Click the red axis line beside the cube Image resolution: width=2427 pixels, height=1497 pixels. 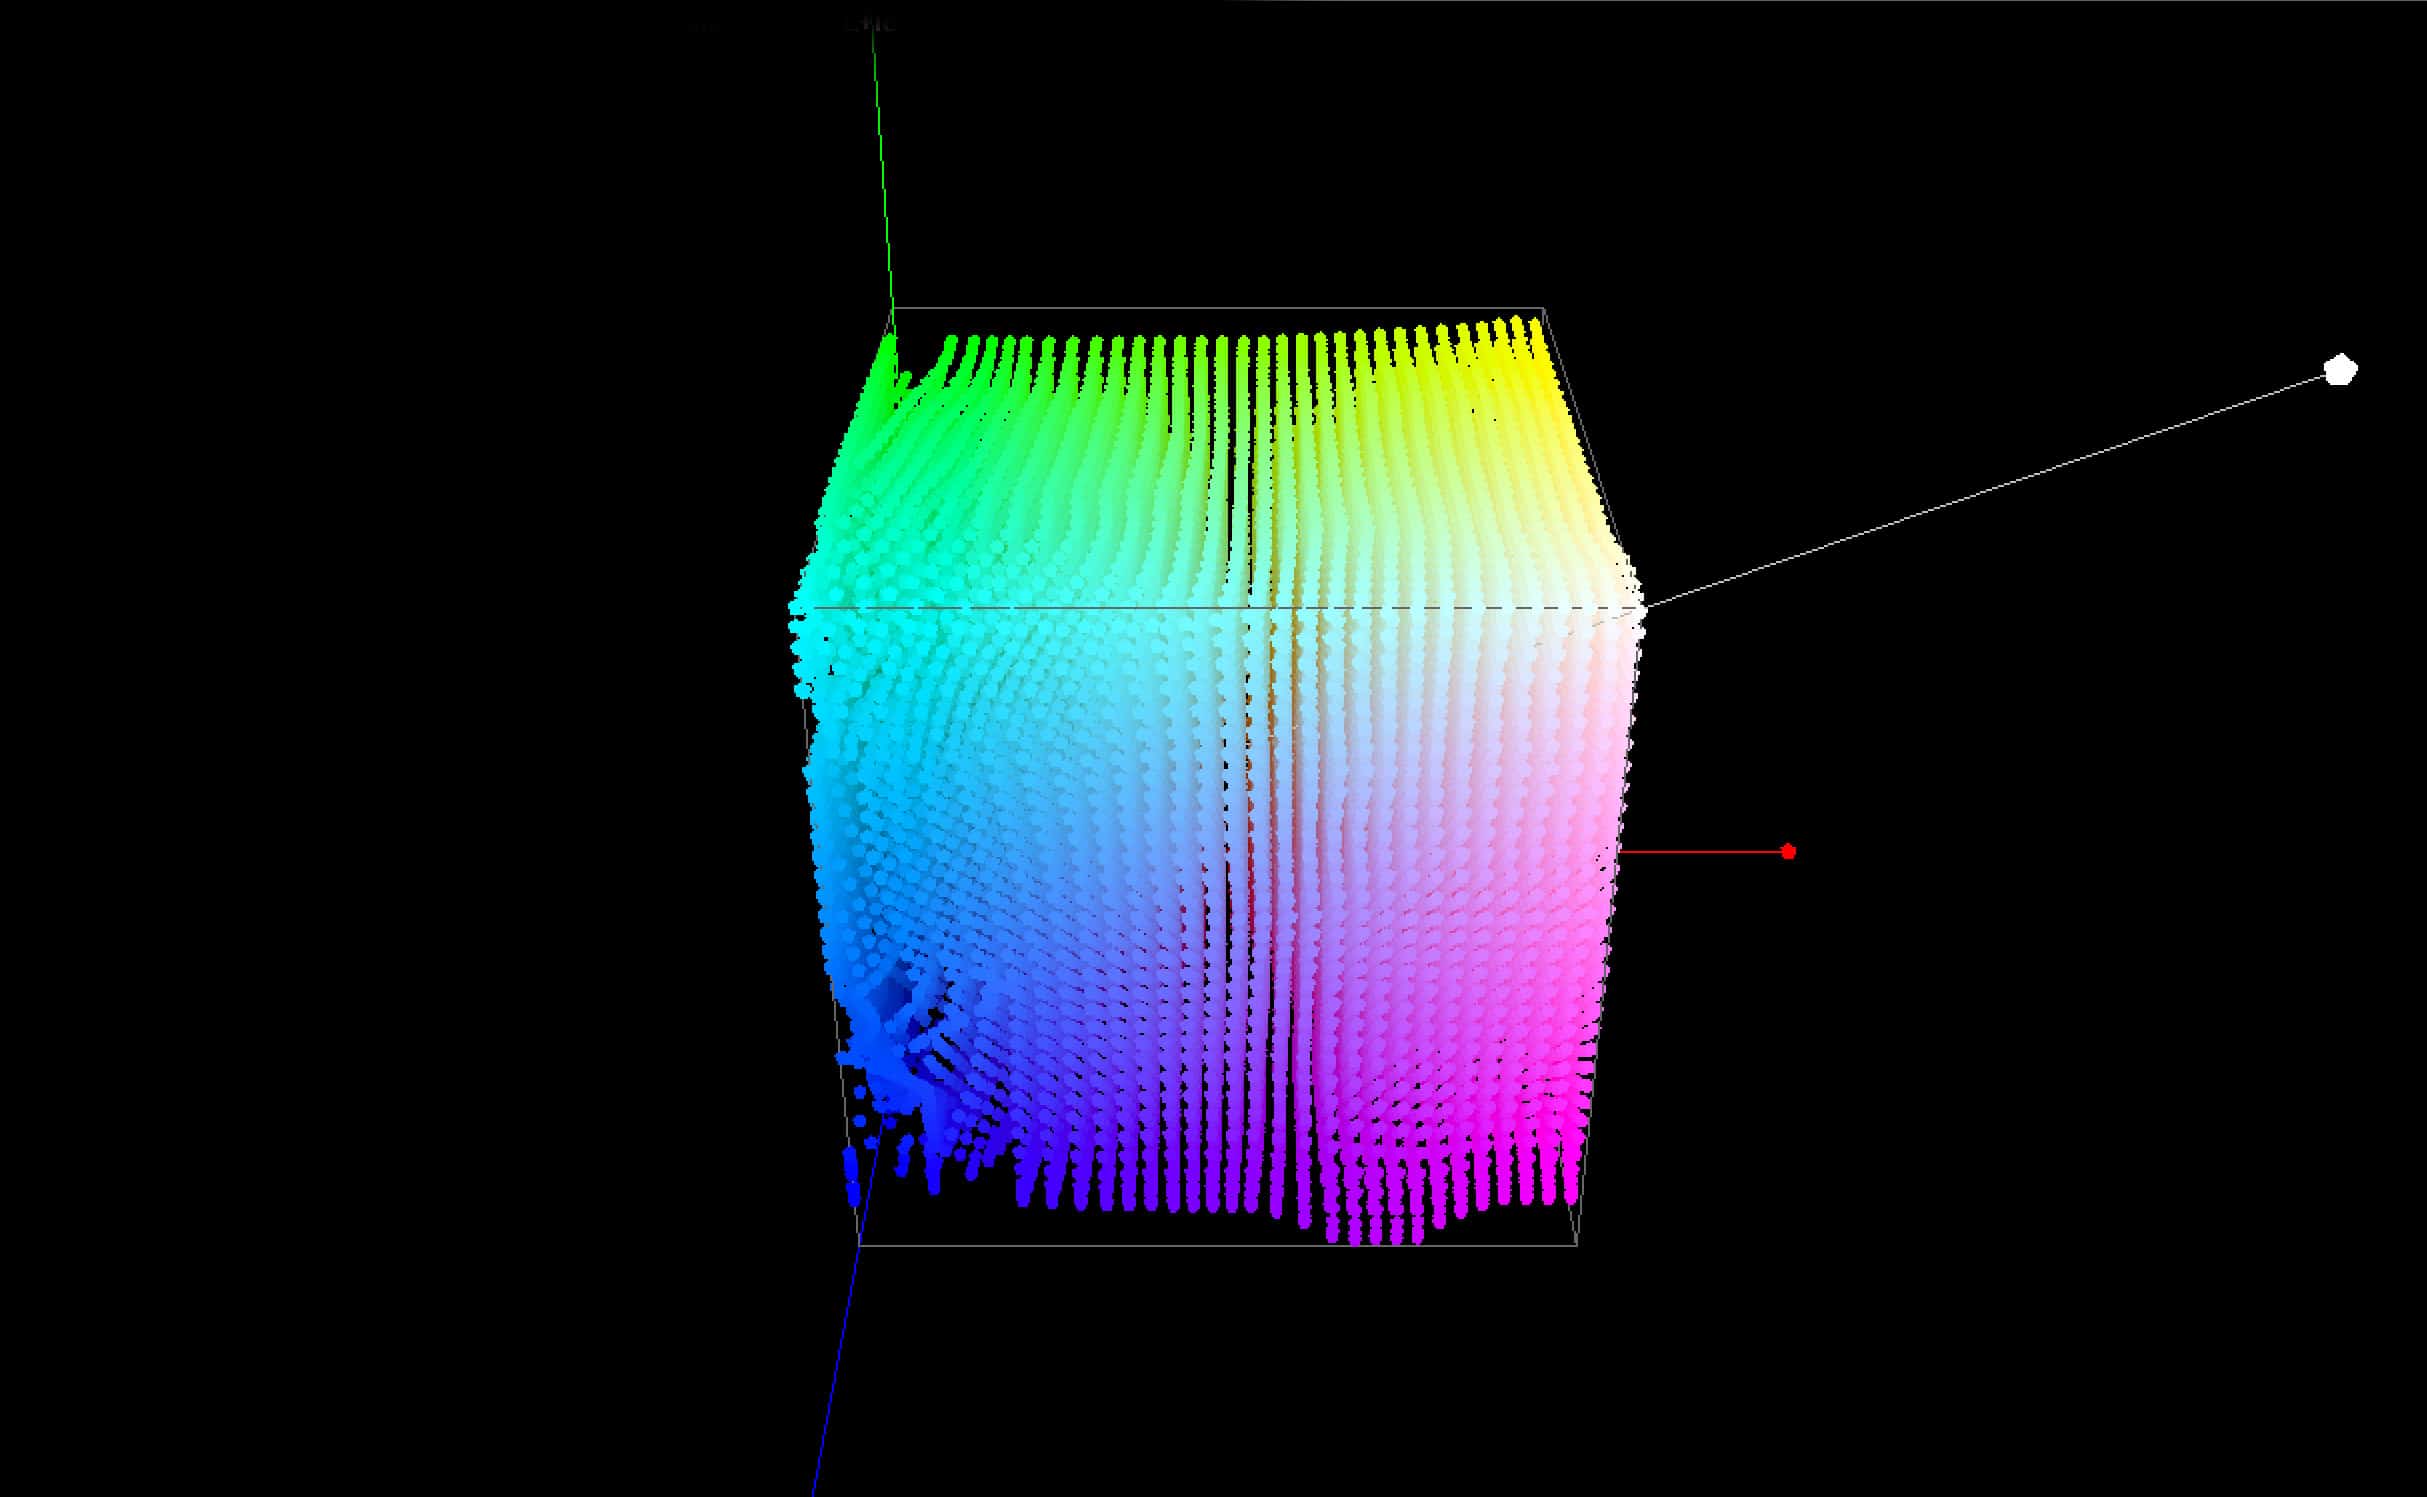point(1700,851)
